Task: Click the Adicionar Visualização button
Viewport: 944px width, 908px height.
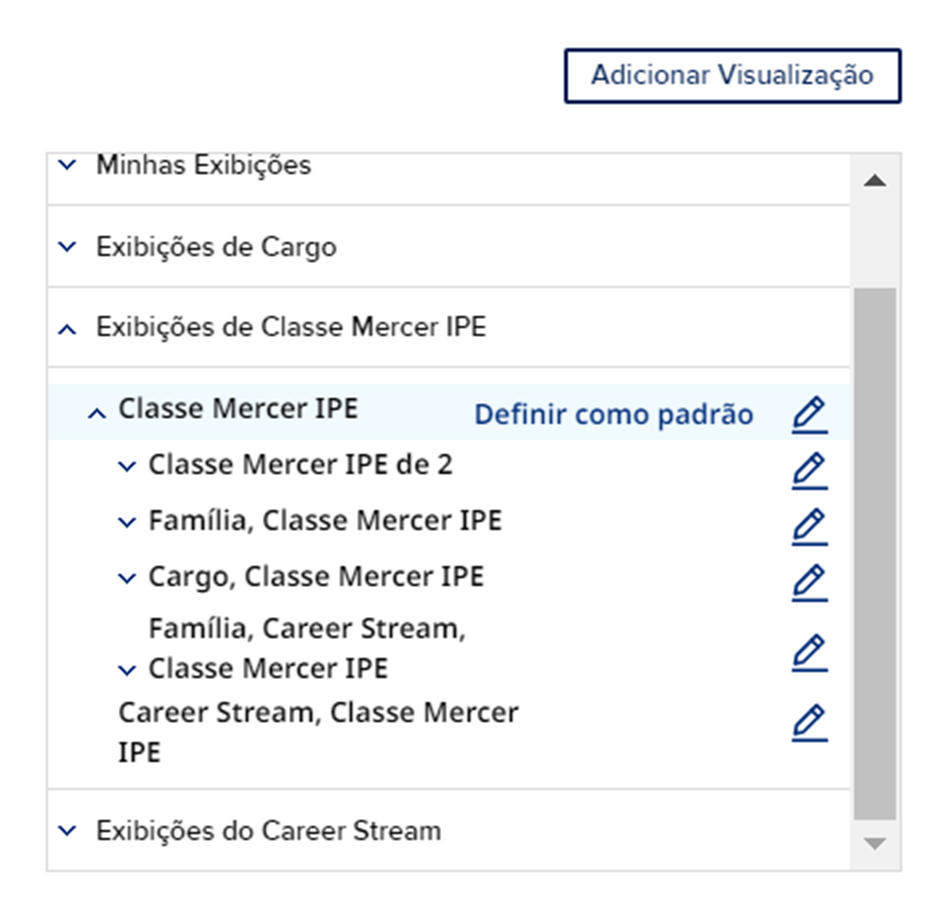Action: point(732,76)
